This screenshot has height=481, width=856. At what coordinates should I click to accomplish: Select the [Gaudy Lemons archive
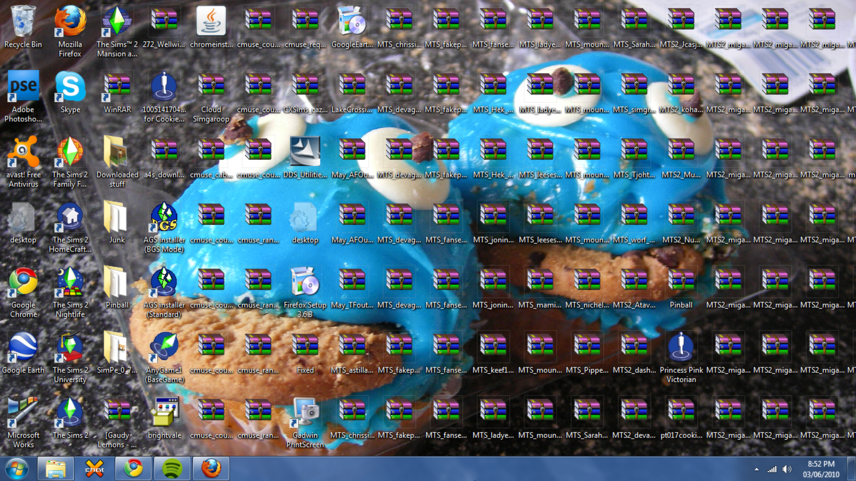[x=117, y=422]
